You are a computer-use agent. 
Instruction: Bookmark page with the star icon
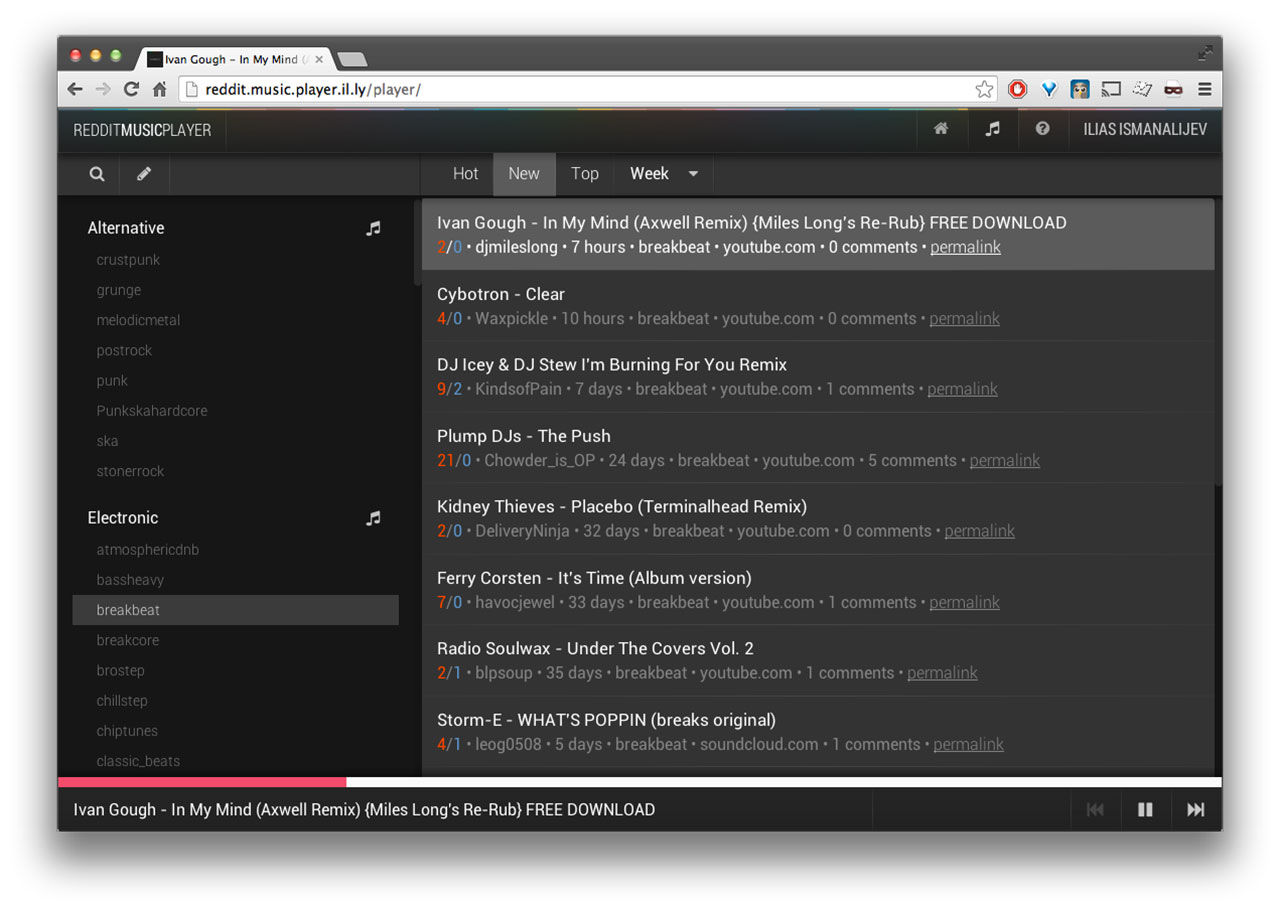[984, 89]
